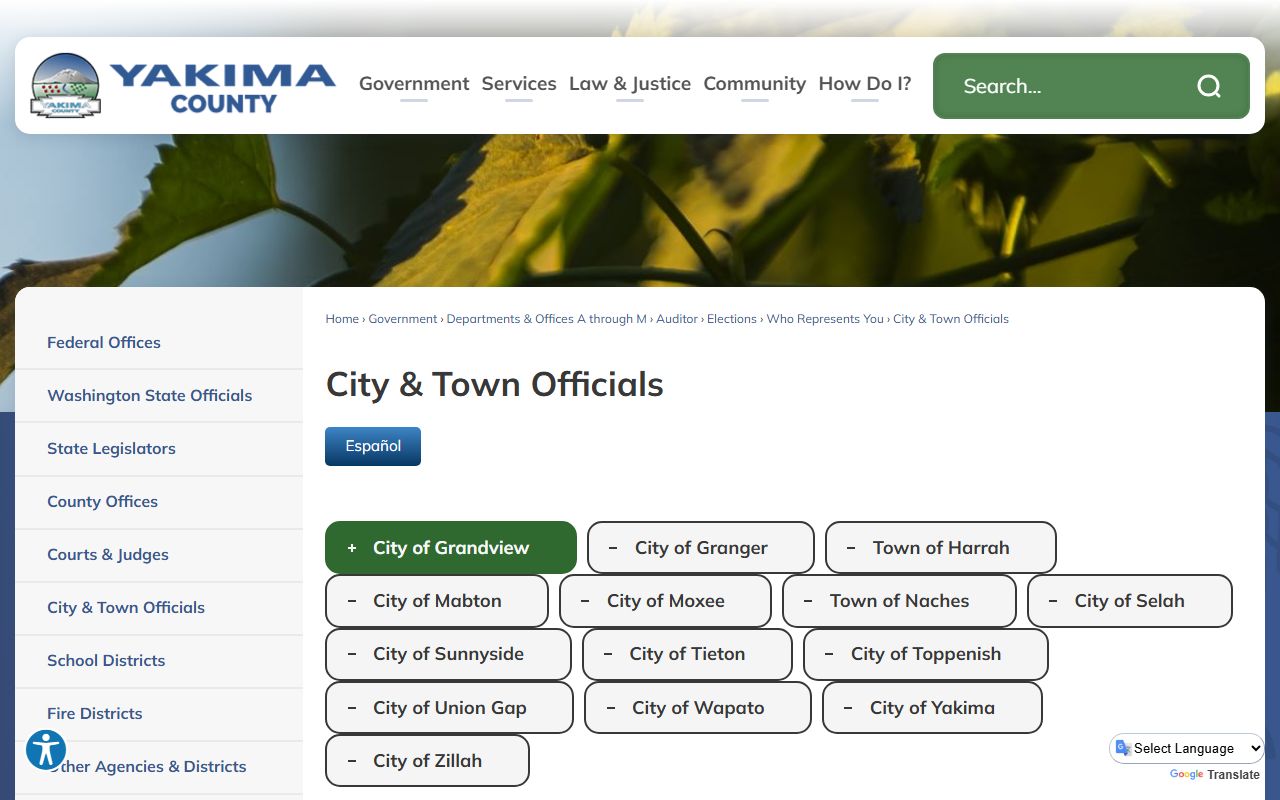Expand the City of Union Gap section
Image resolution: width=1280 pixels, height=800 pixels.
tap(449, 708)
